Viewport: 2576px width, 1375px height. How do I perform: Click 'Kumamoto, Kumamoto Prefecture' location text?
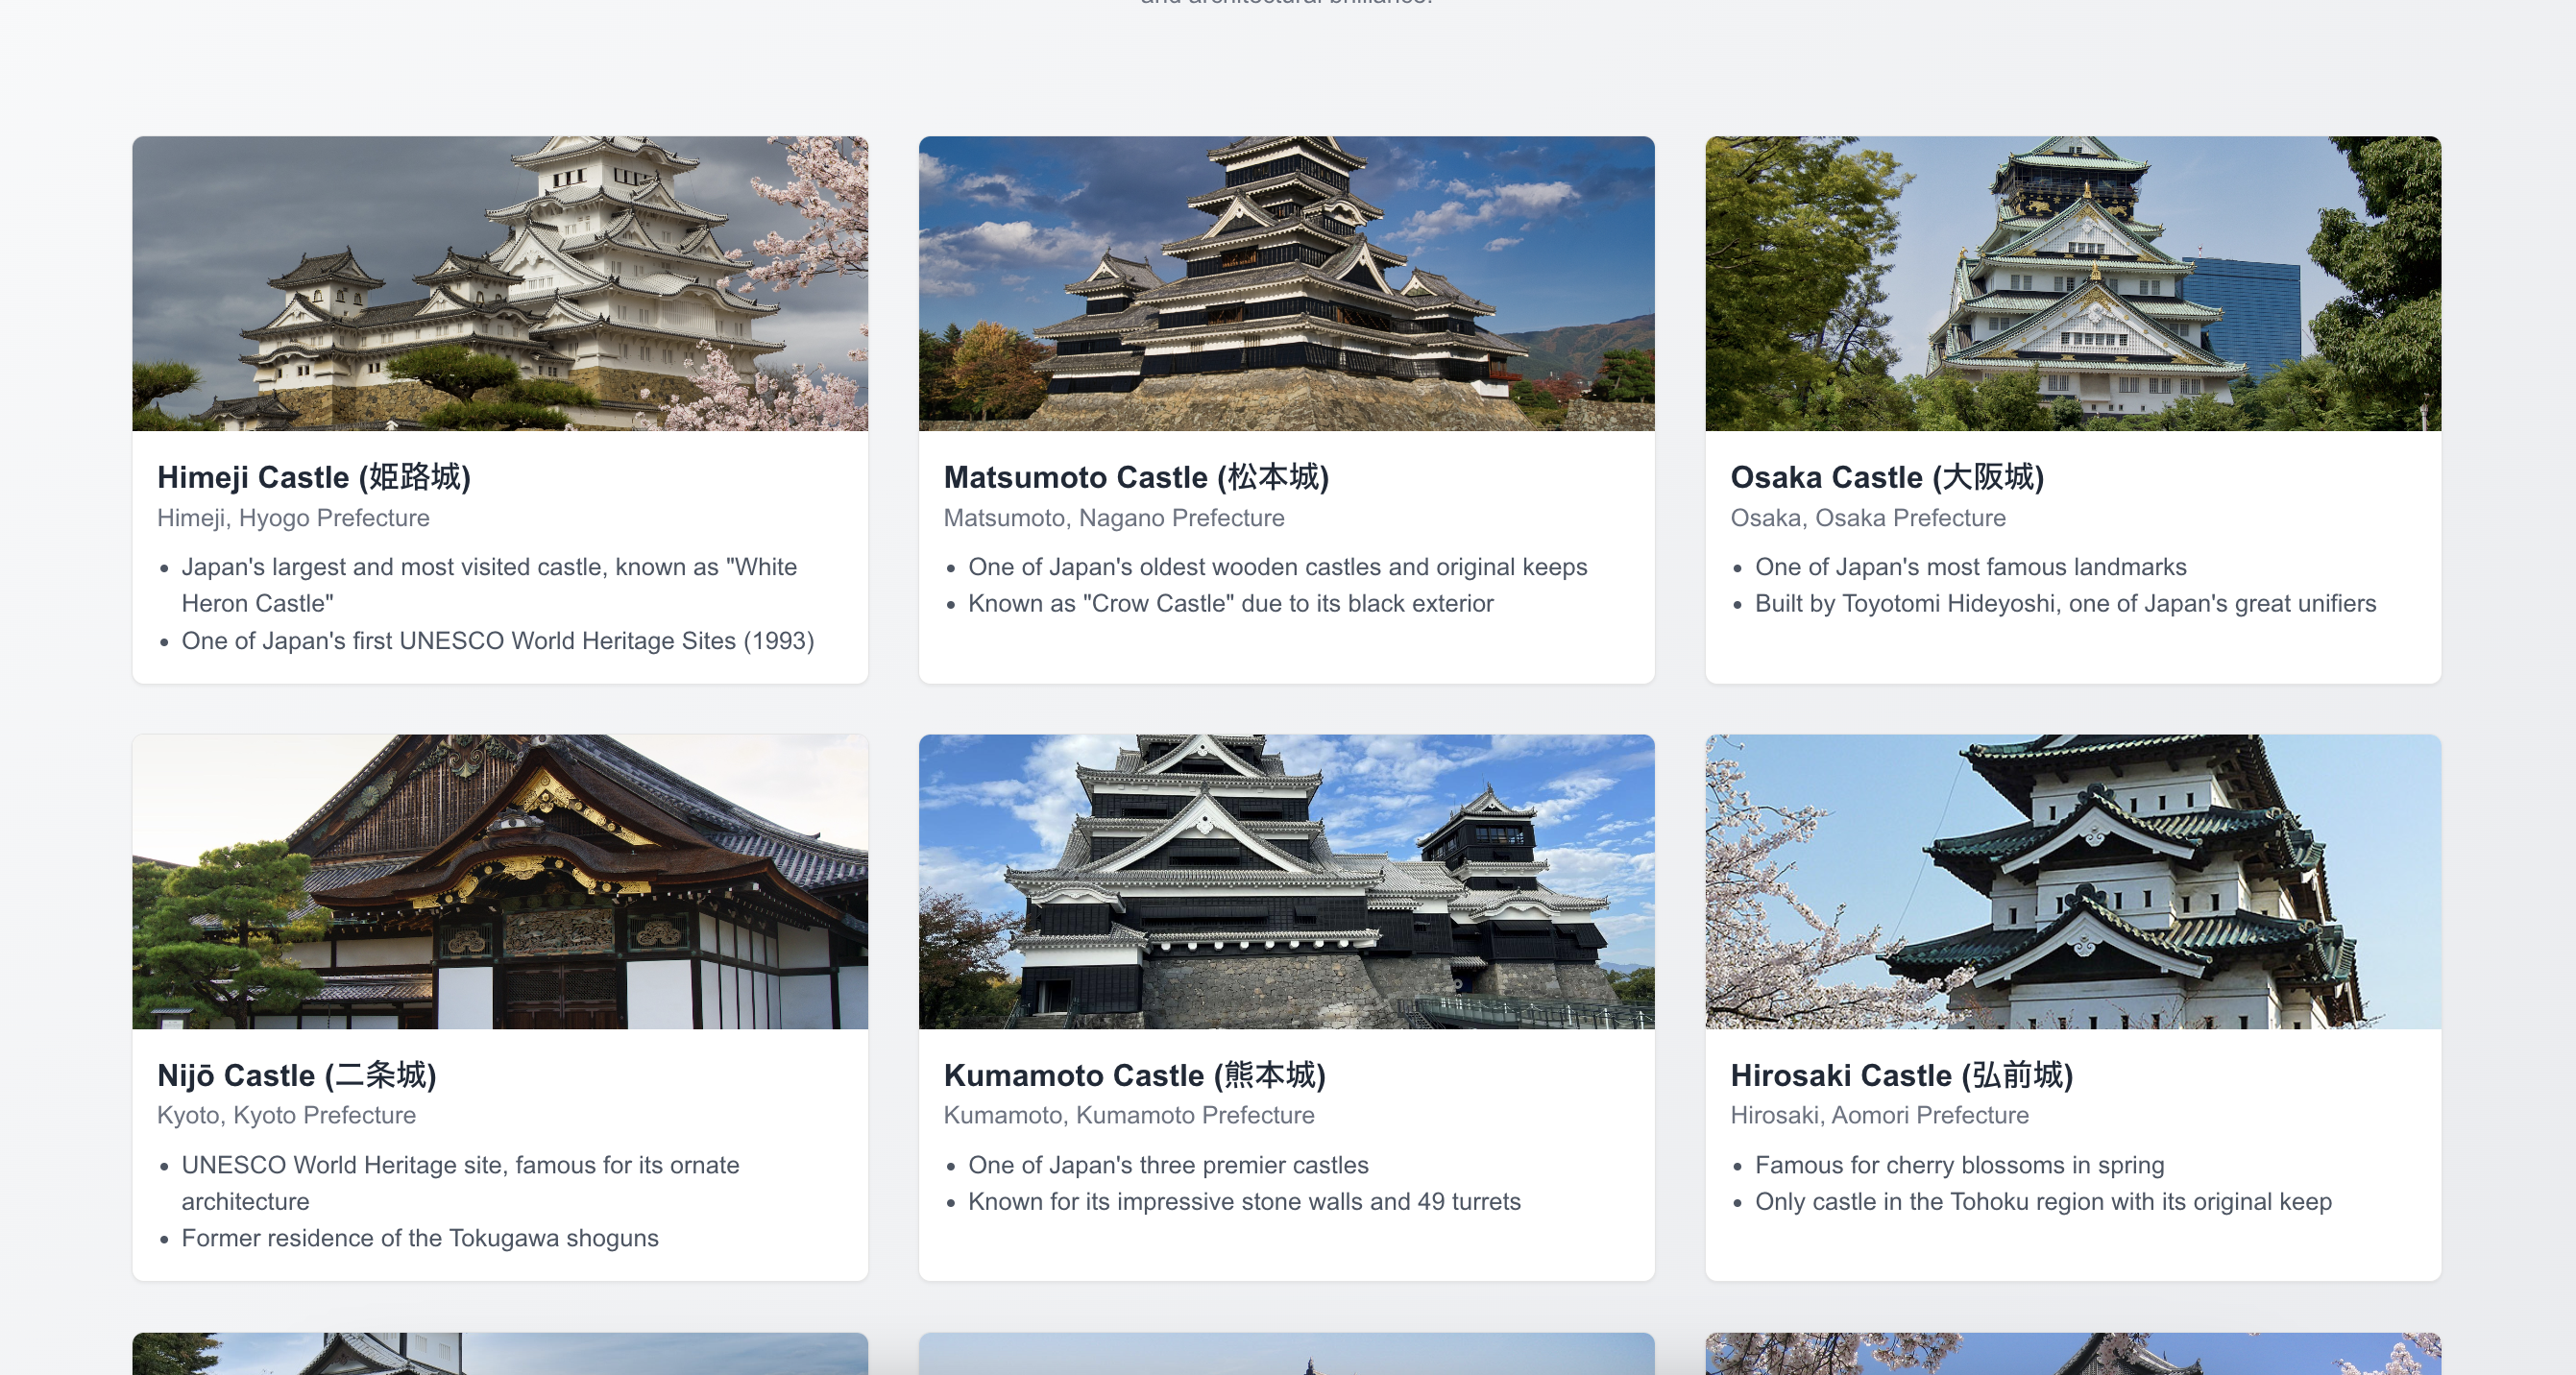click(1129, 1115)
